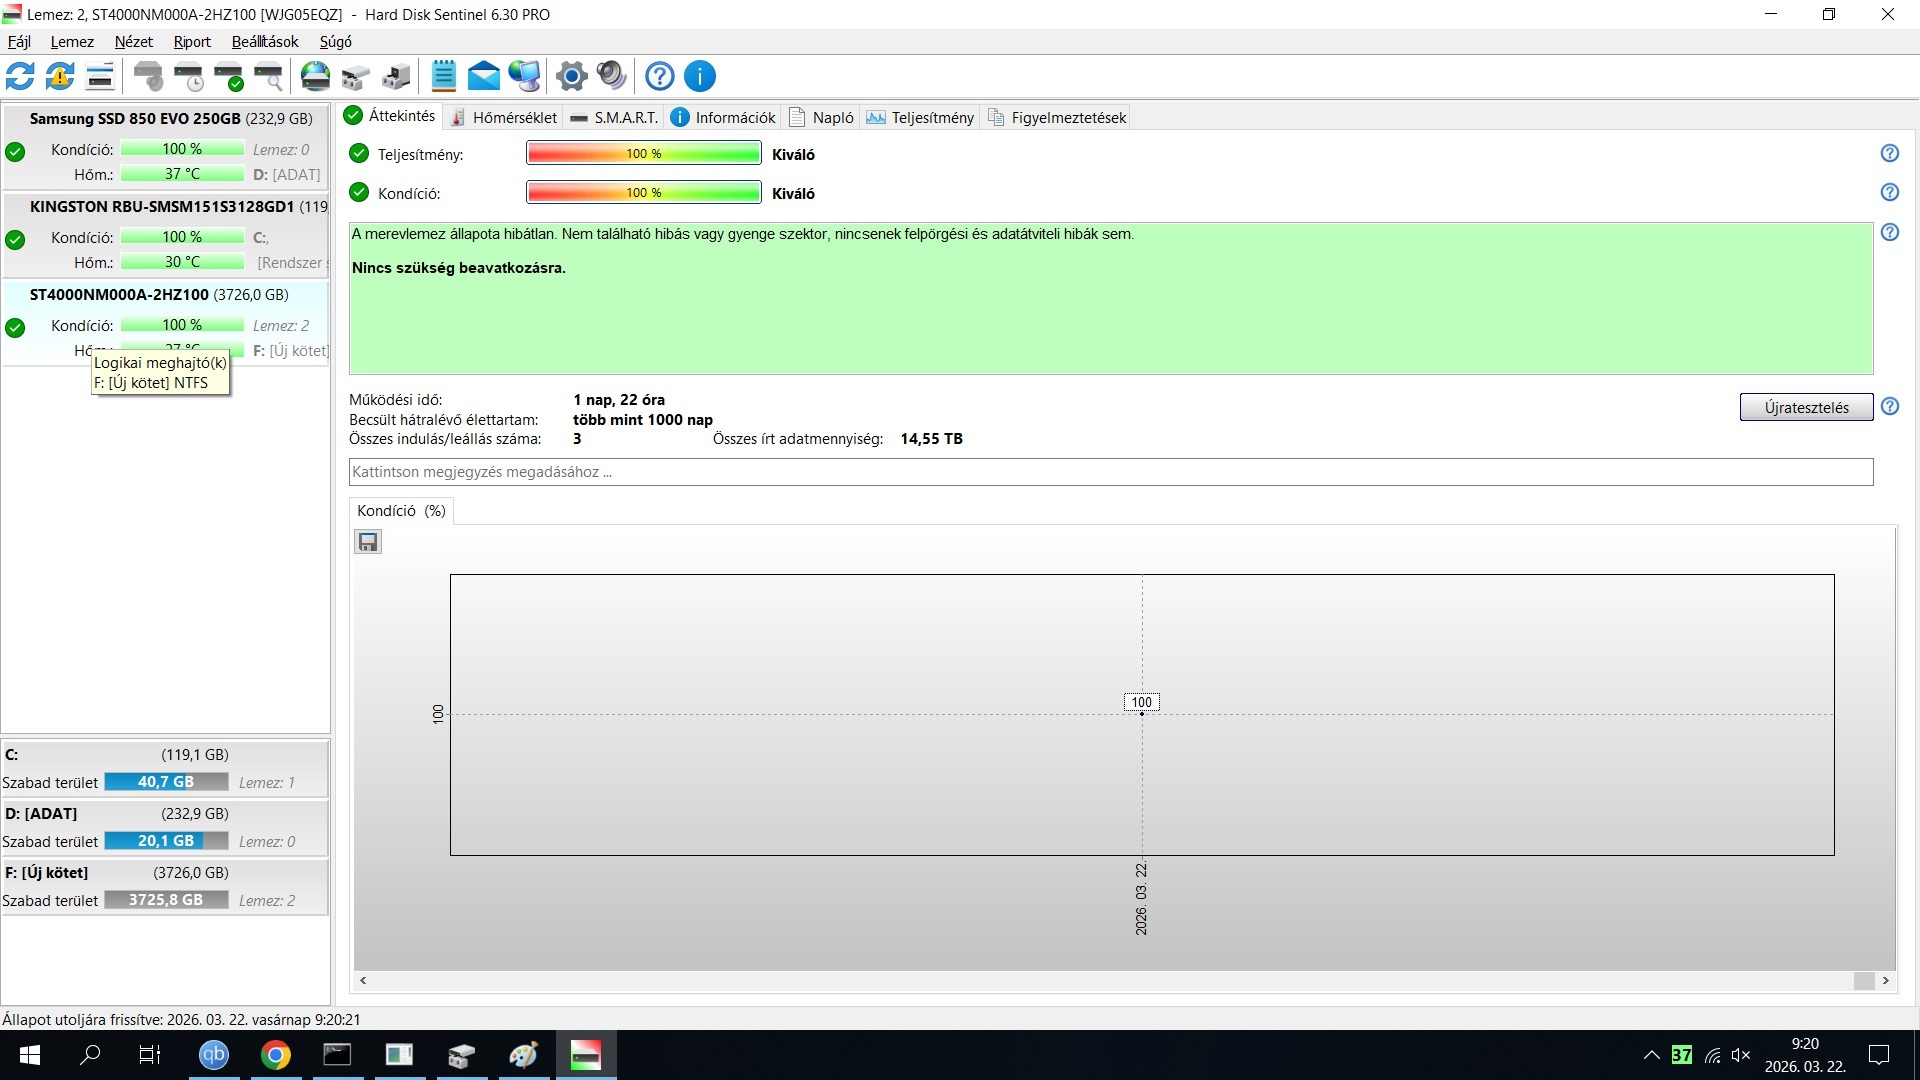Open settings via the gear icon
The width and height of the screenshot is (1920, 1080).
pos(571,76)
